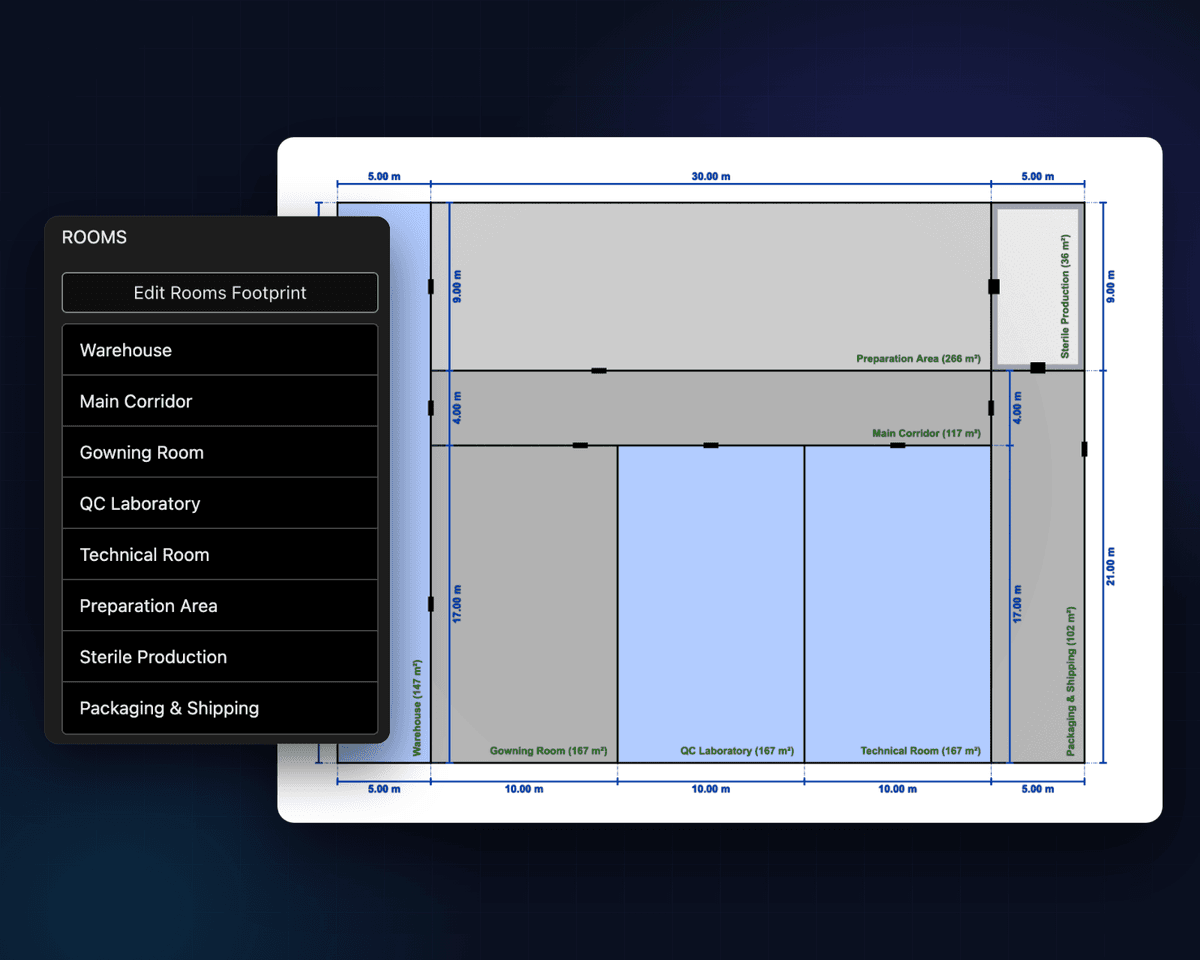This screenshot has width=1200, height=960.
Task: Select Warehouse in the rooms list
Action: [220, 350]
